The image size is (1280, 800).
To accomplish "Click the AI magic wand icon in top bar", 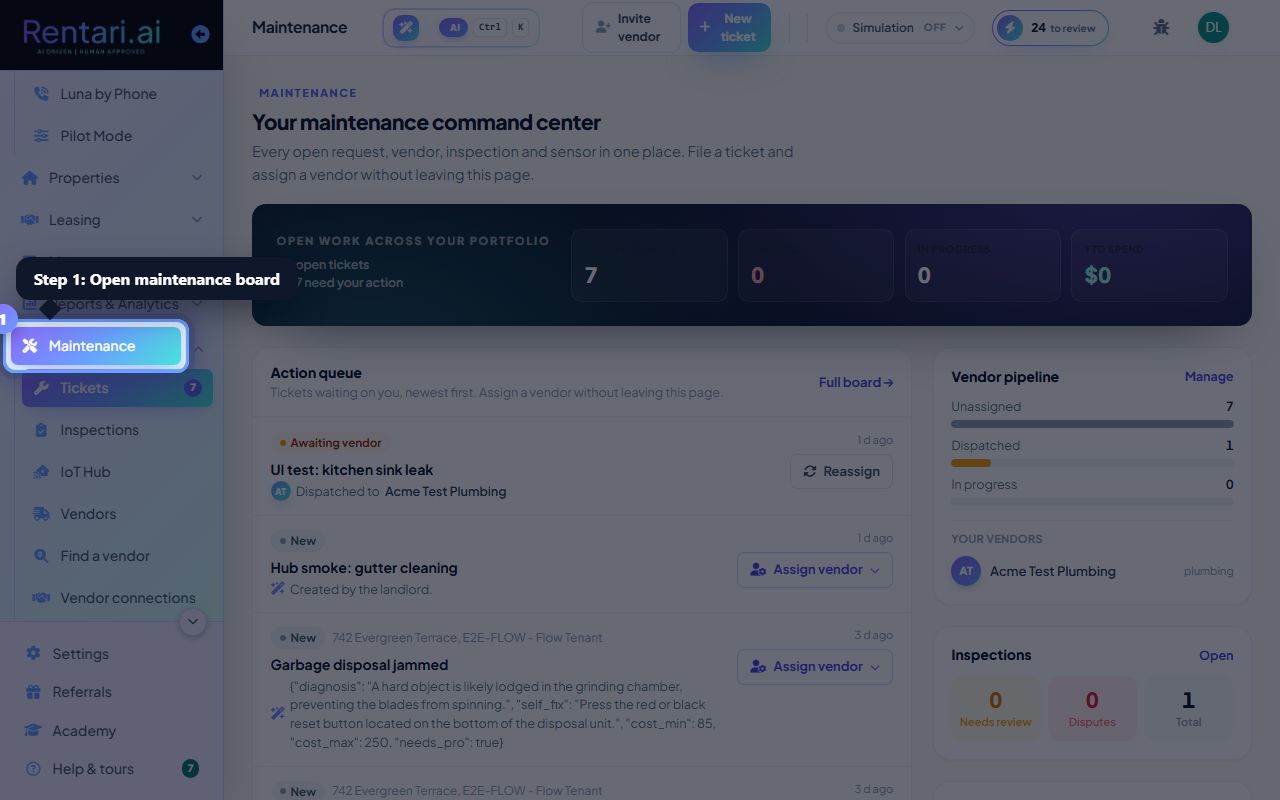I will click(x=406, y=28).
